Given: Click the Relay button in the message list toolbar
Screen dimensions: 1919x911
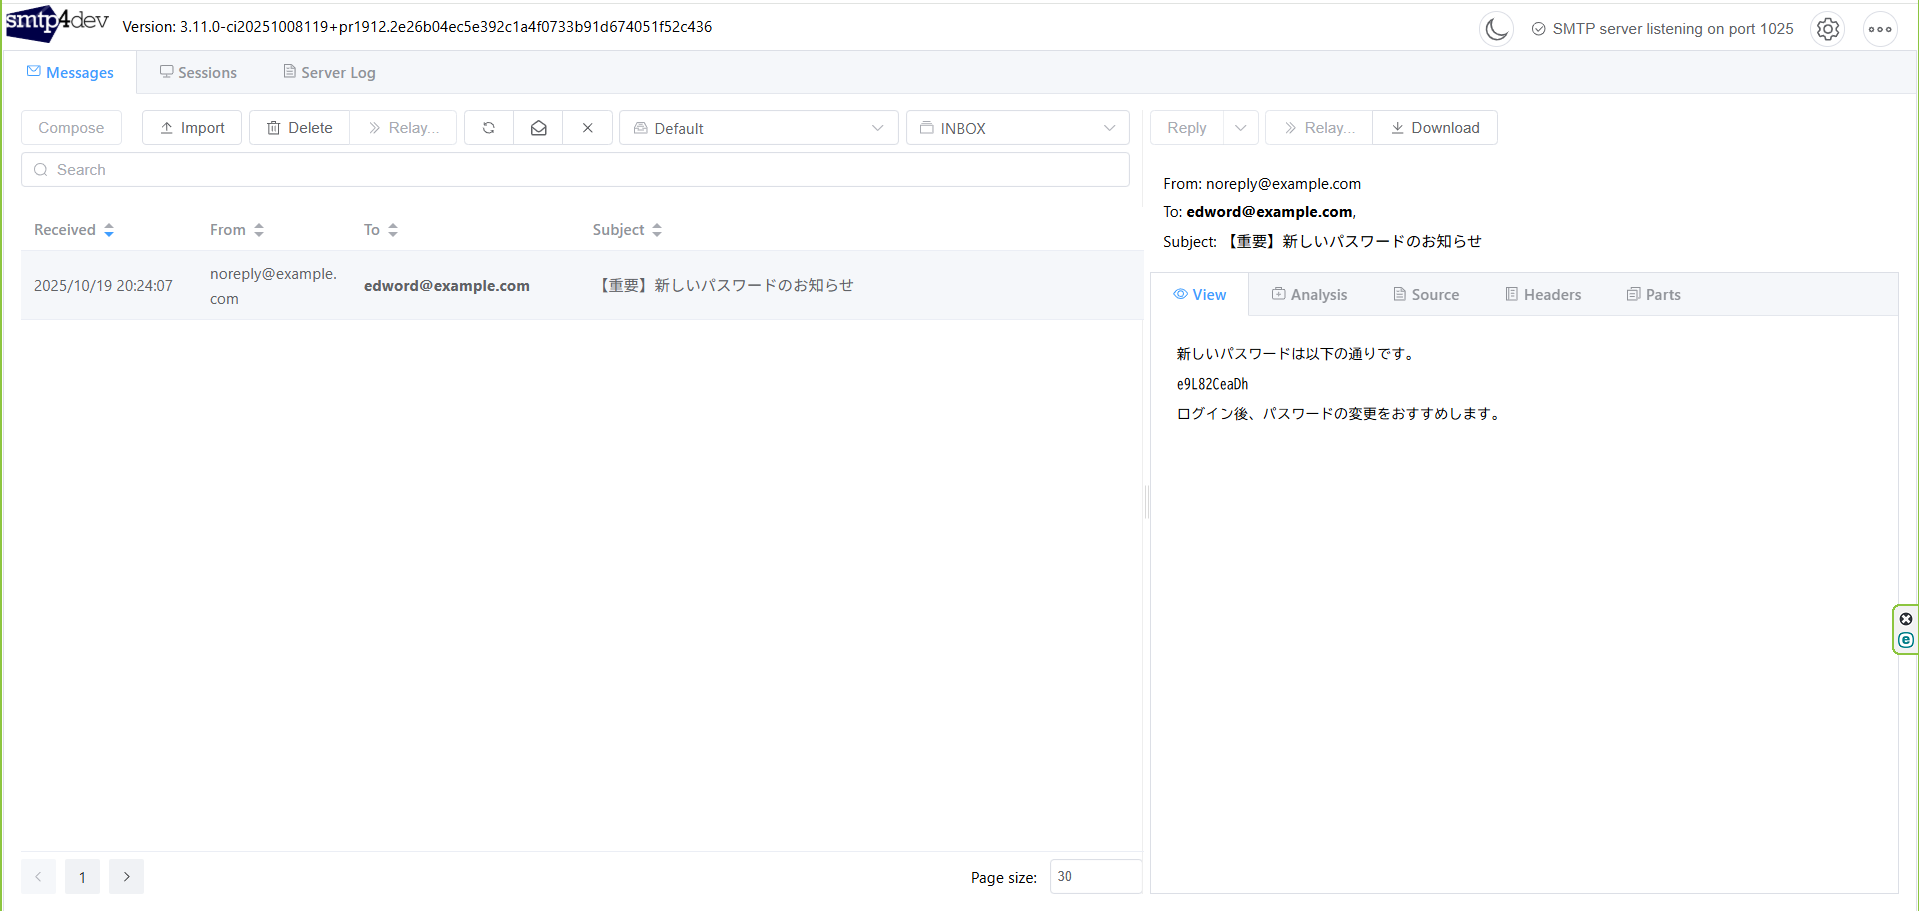Looking at the screenshot, I should (403, 128).
